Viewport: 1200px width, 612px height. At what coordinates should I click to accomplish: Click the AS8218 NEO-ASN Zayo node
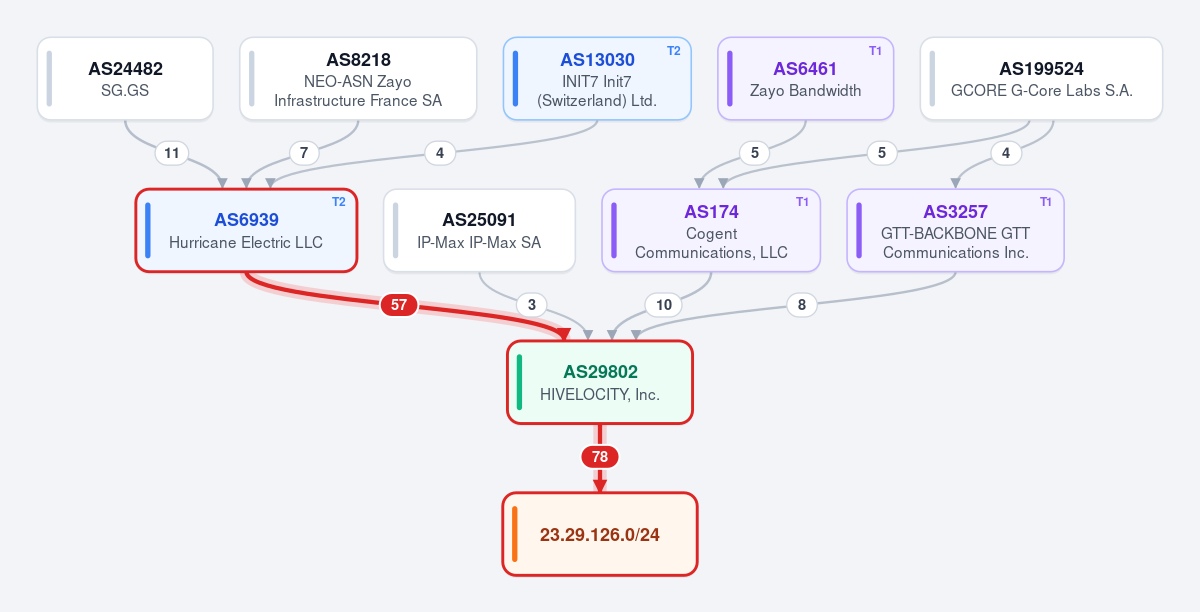tap(358, 79)
